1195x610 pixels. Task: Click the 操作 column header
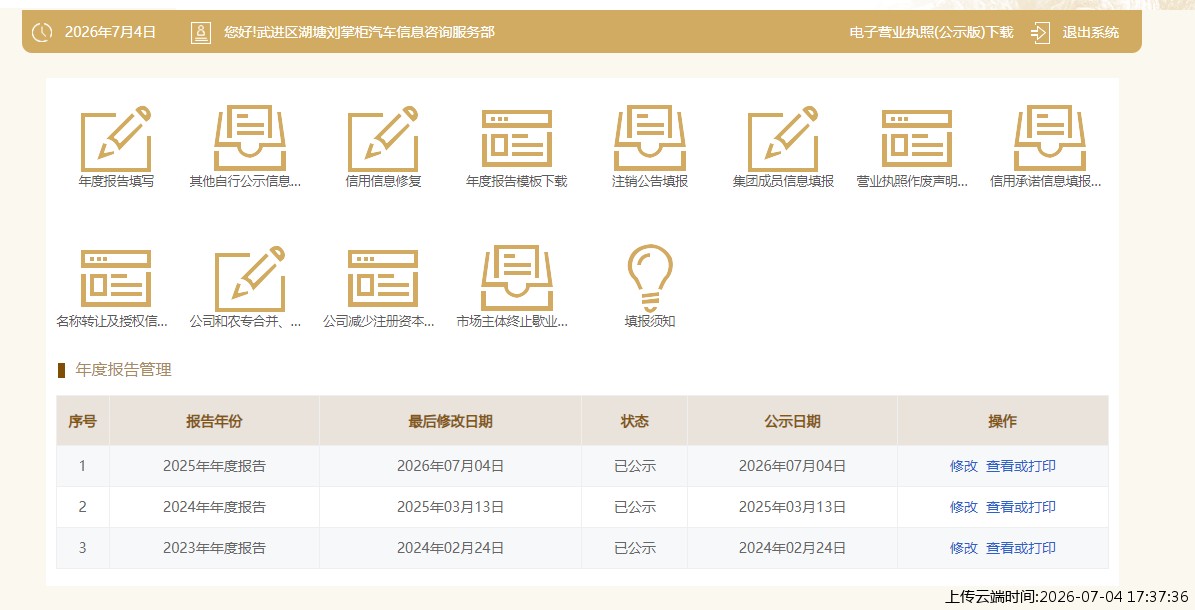coord(1003,421)
